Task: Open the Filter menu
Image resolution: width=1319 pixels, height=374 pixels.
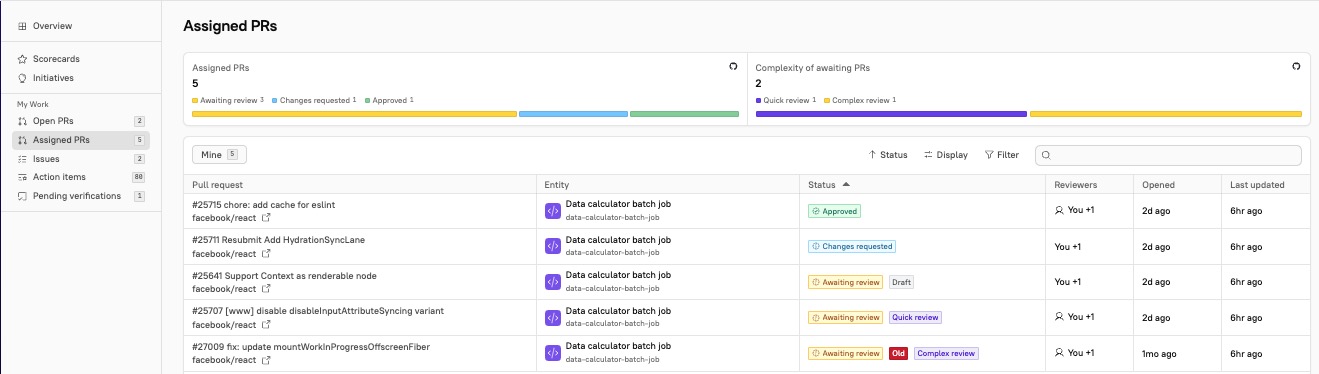Action: 1002,155
